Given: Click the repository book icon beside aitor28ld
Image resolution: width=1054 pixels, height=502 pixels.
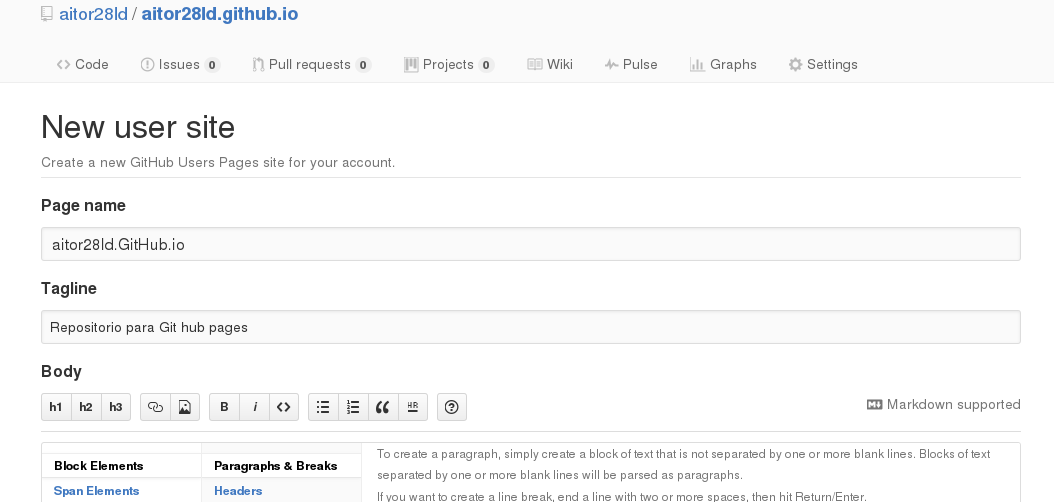Looking at the screenshot, I should coord(46,14).
